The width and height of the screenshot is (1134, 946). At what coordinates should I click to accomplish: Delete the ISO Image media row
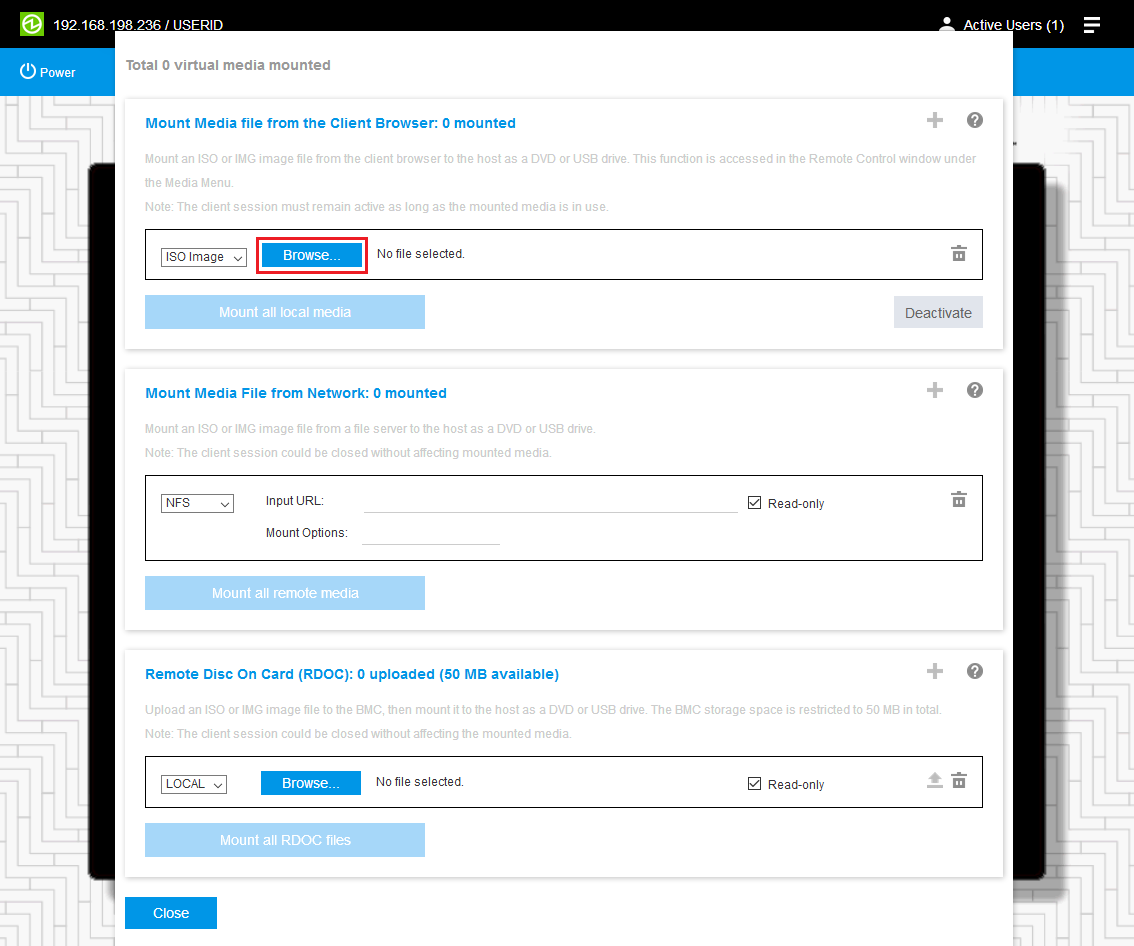click(958, 254)
